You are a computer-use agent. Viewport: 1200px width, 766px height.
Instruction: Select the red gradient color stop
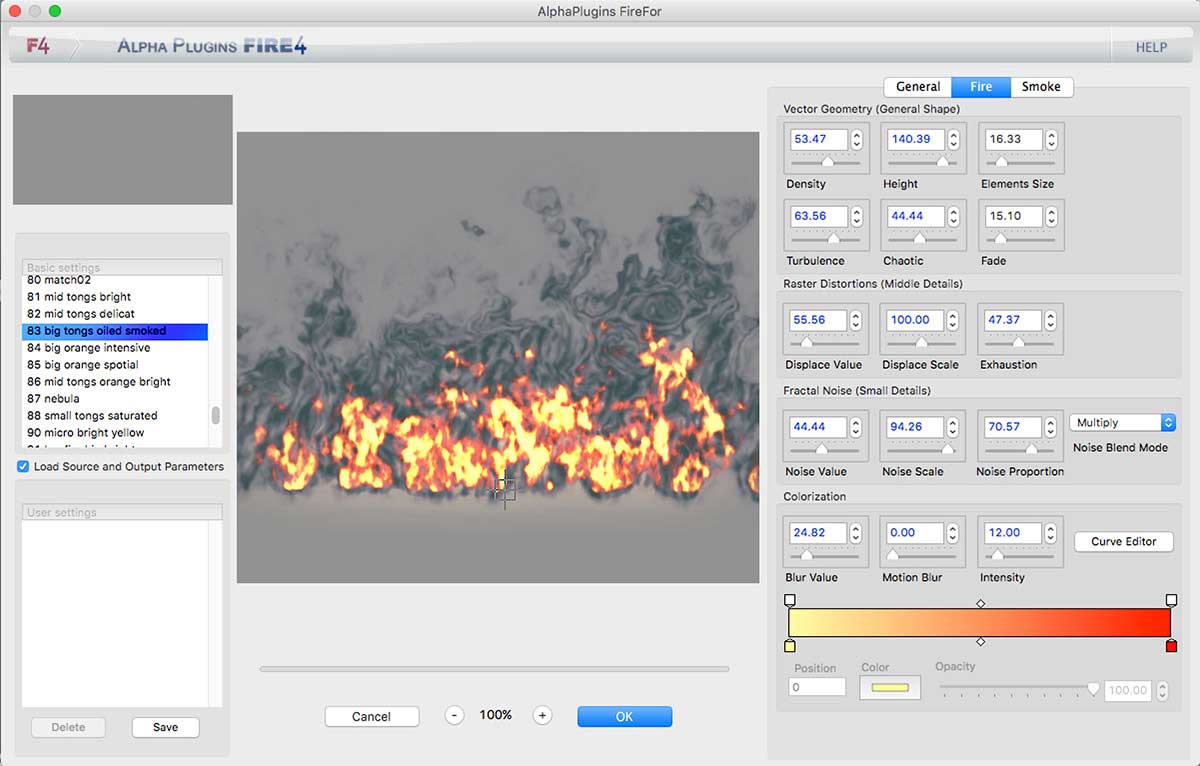[x=1171, y=646]
